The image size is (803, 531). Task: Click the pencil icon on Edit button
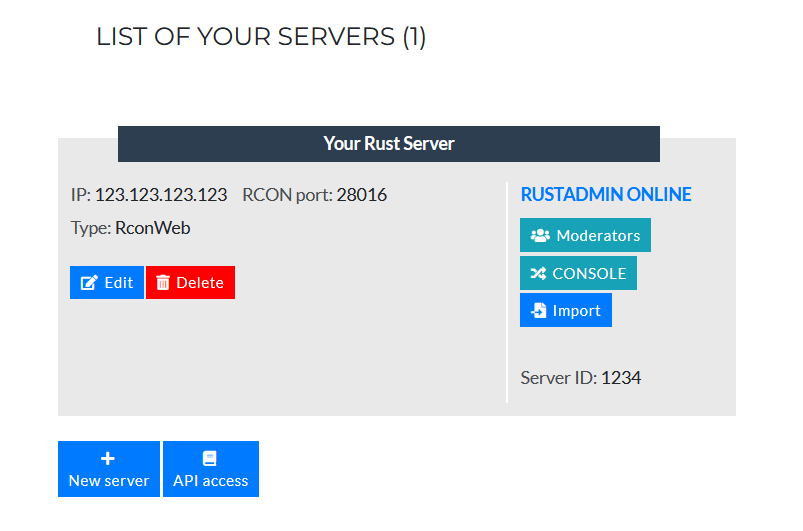pos(89,283)
